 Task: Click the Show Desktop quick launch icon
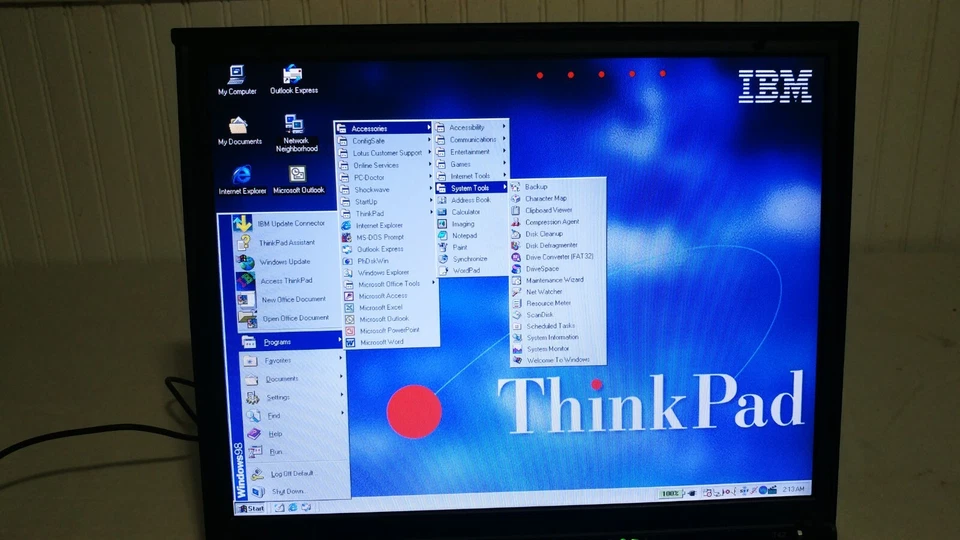(279, 508)
